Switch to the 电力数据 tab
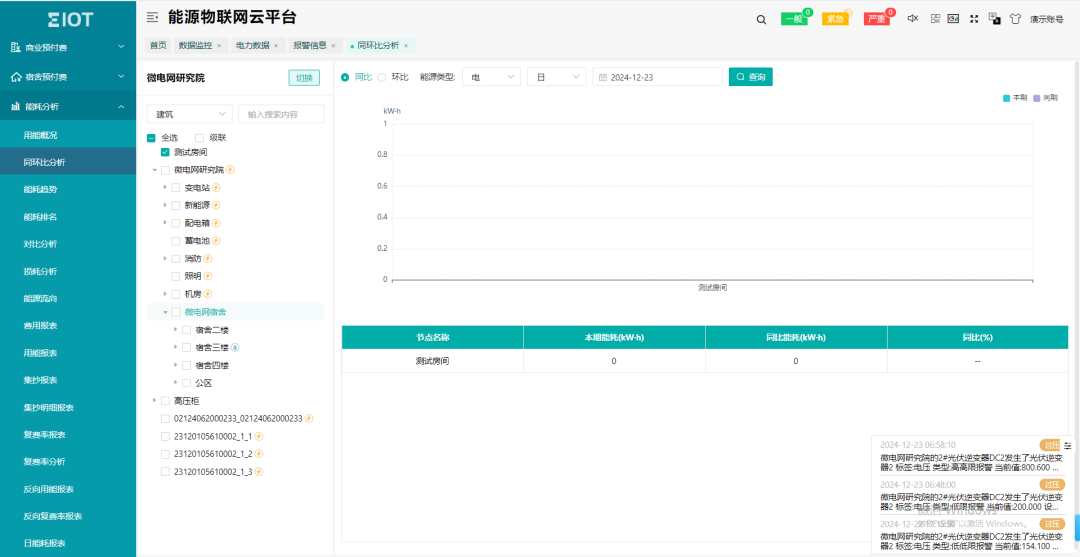This screenshot has width=1080, height=557. [x=257, y=45]
